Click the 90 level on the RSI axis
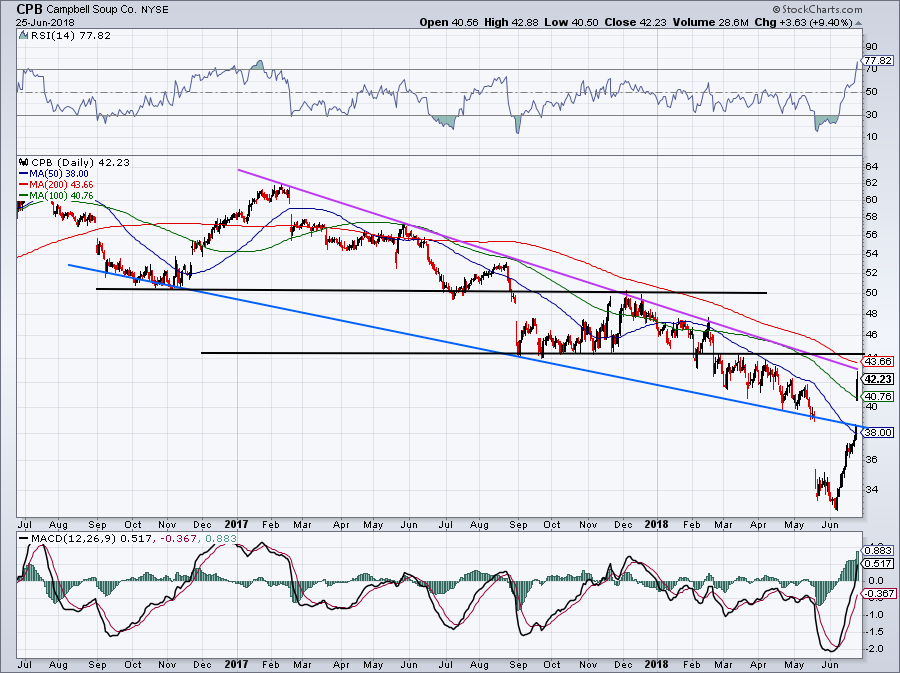Image resolution: width=900 pixels, height=673 pixels. click(871, 47)
